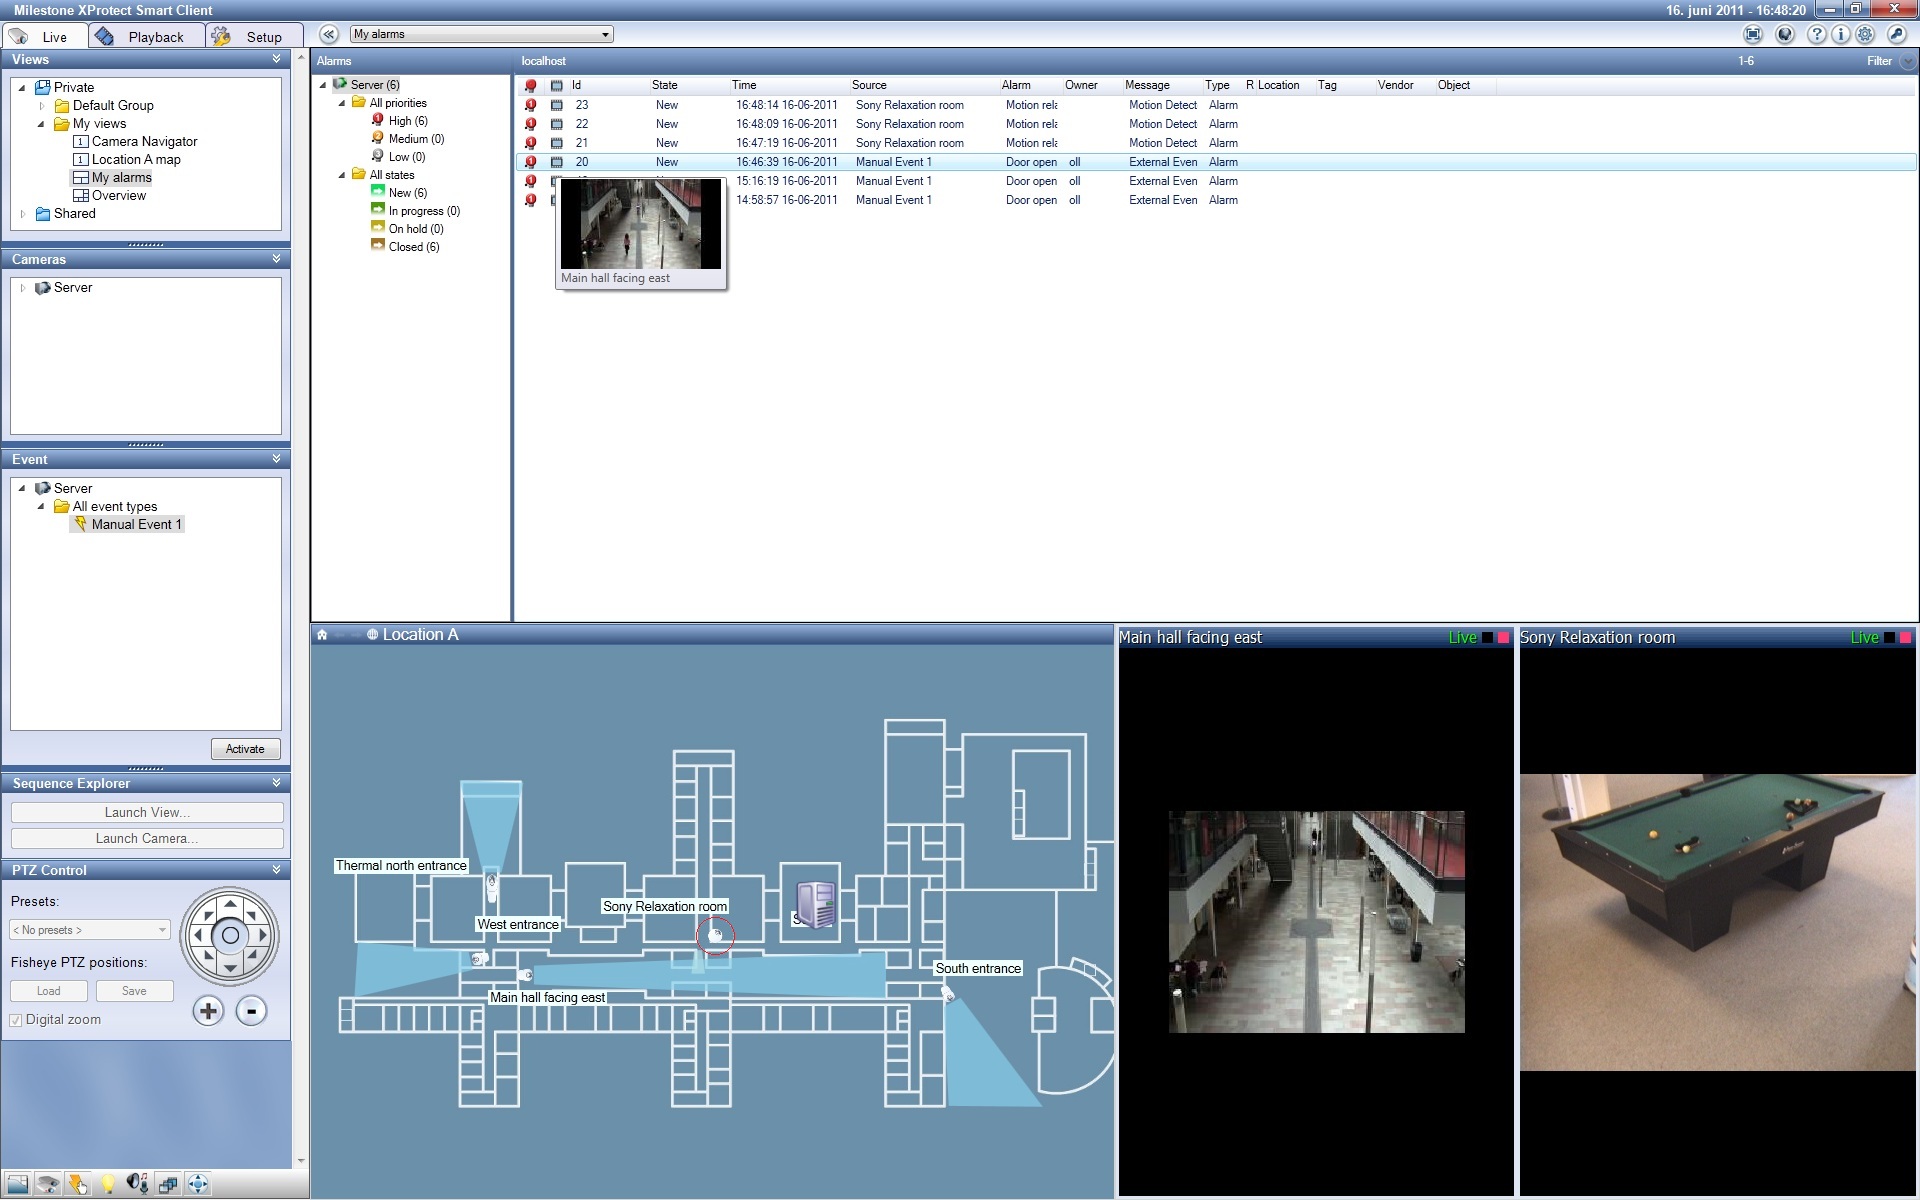Click the sequence explorer film frames icon

168,1185
